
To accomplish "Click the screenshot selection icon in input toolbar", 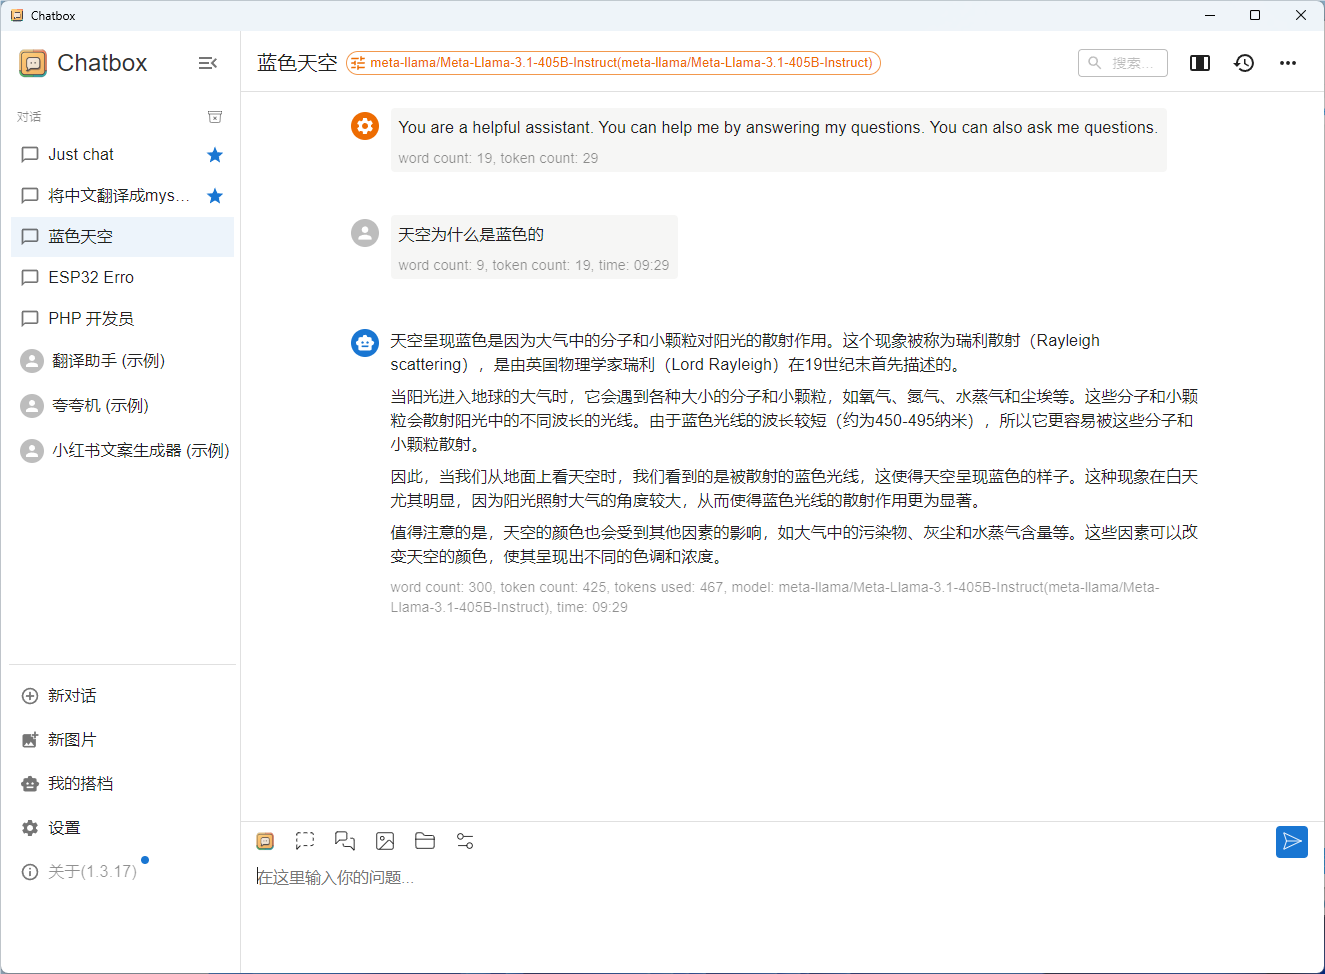I will [305, 841].
